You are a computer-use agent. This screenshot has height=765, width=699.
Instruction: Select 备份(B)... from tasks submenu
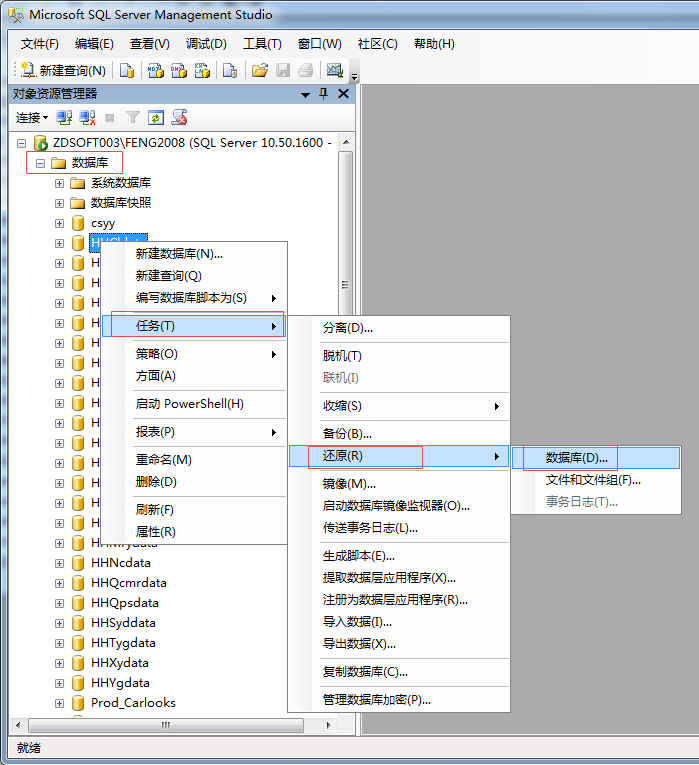[399, 434]
